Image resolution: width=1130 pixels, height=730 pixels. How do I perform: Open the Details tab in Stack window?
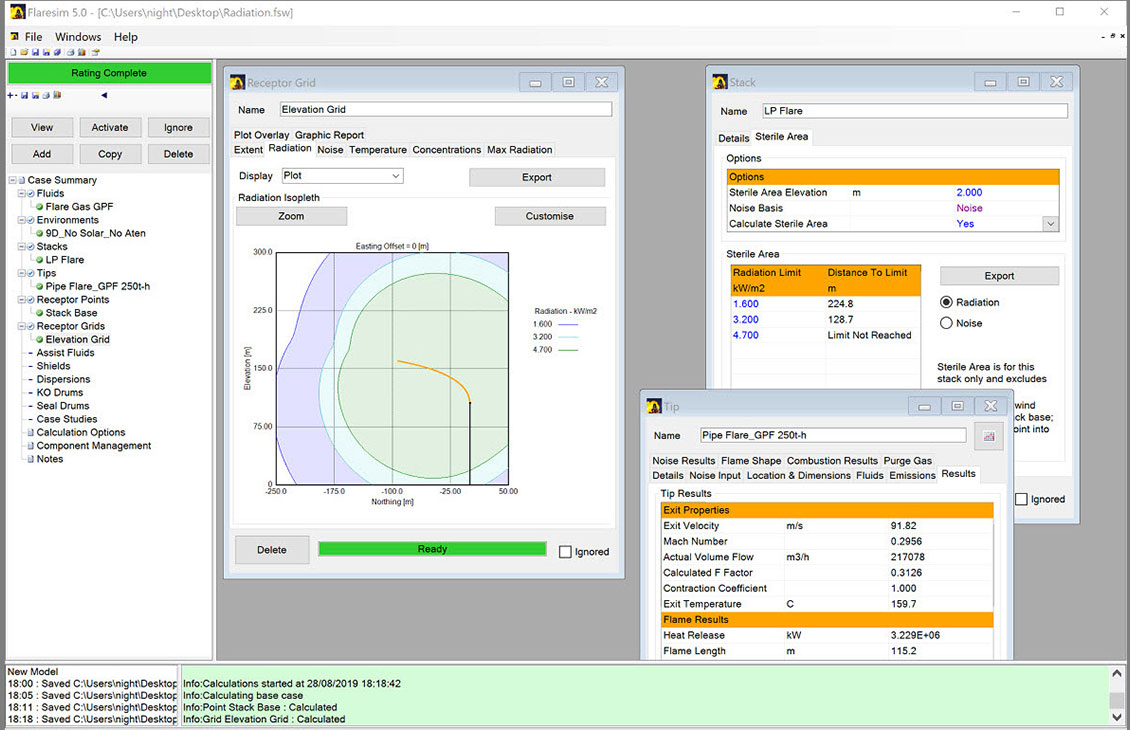coord(734,138)
